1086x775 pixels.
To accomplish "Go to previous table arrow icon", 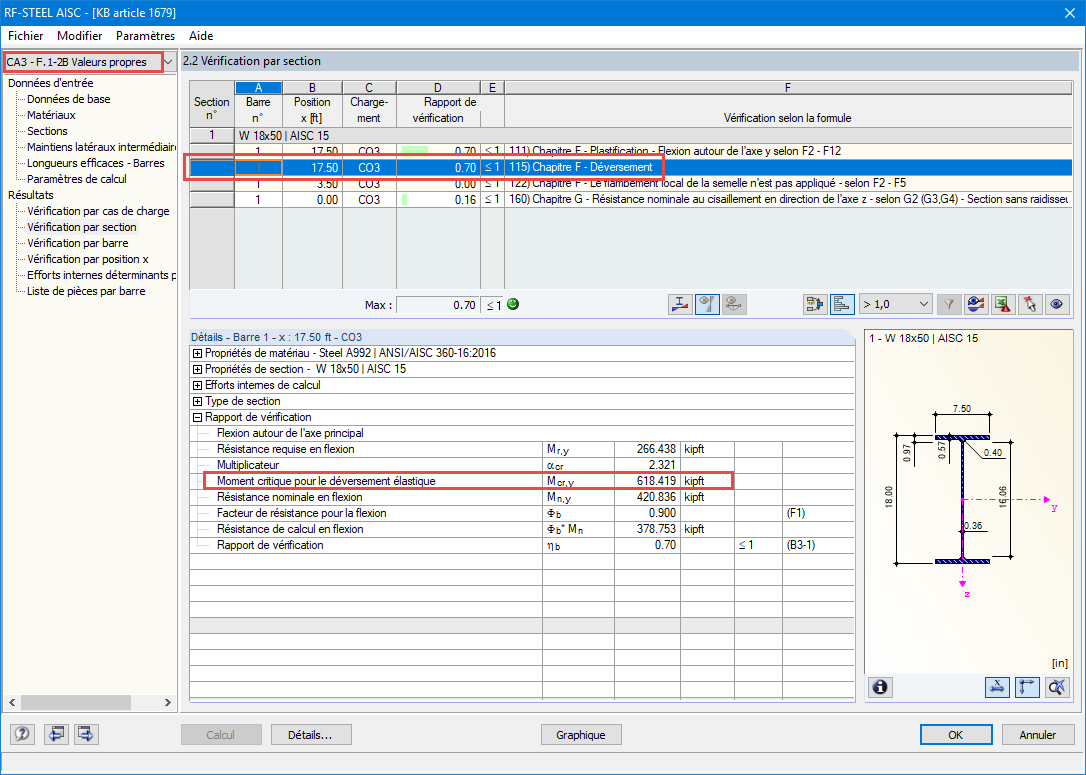I will tap(56, 734).
